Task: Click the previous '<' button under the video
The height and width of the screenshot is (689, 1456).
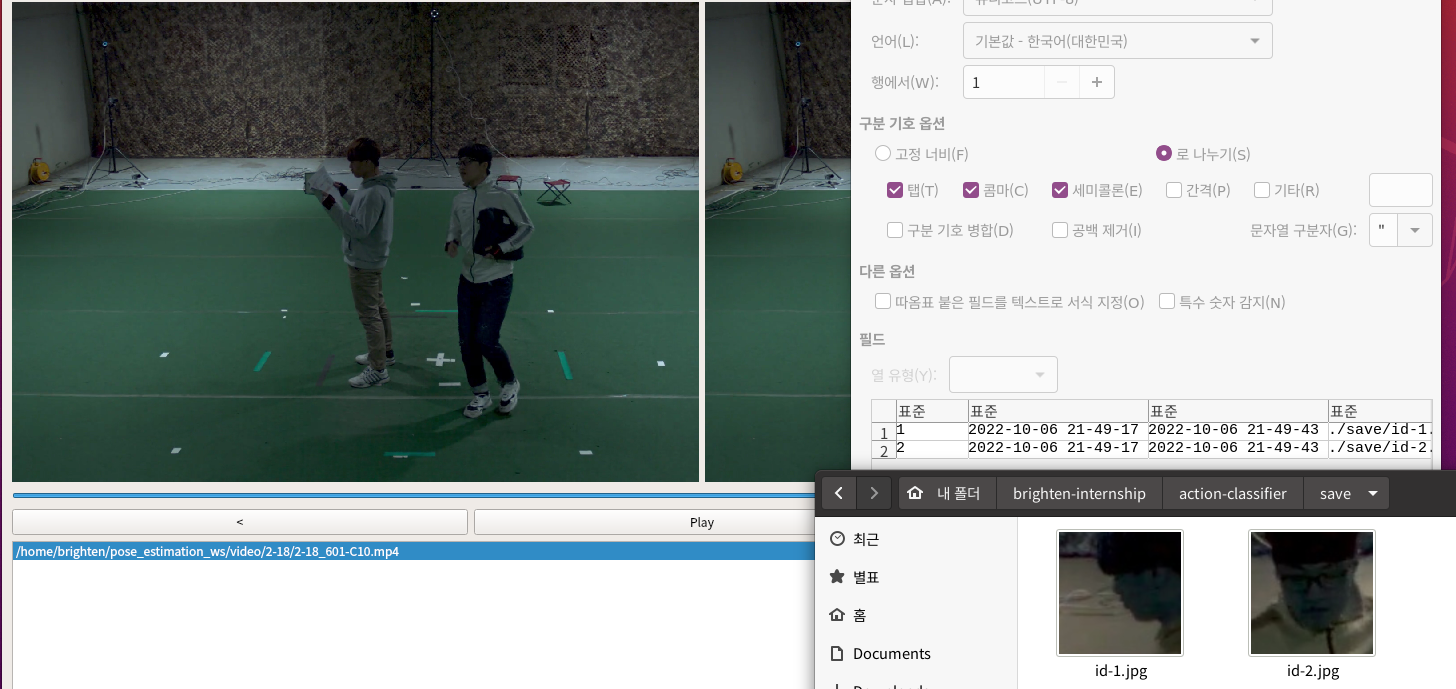Action: tap(240, 522)
